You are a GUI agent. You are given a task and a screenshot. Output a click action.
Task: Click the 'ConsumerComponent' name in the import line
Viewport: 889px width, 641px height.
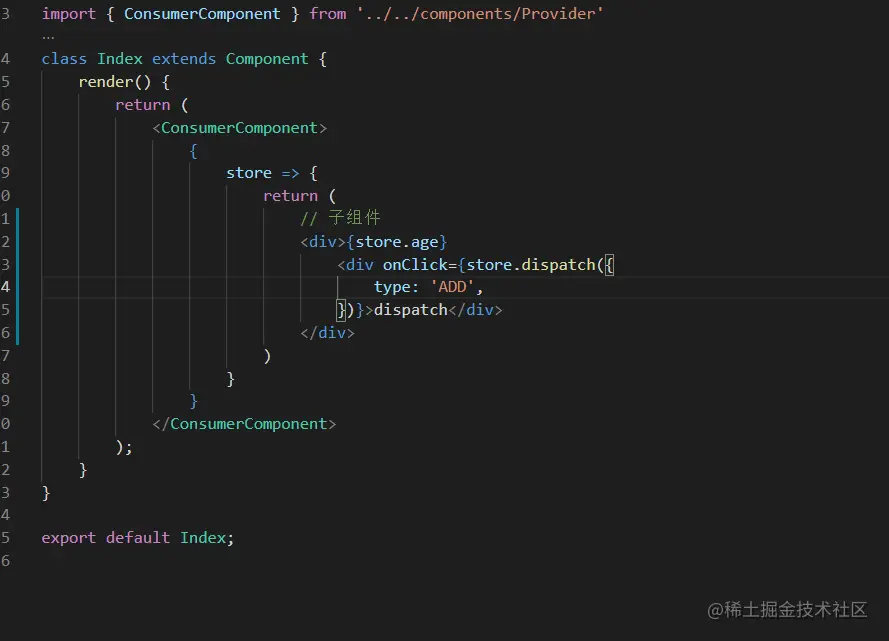(202, 14)
